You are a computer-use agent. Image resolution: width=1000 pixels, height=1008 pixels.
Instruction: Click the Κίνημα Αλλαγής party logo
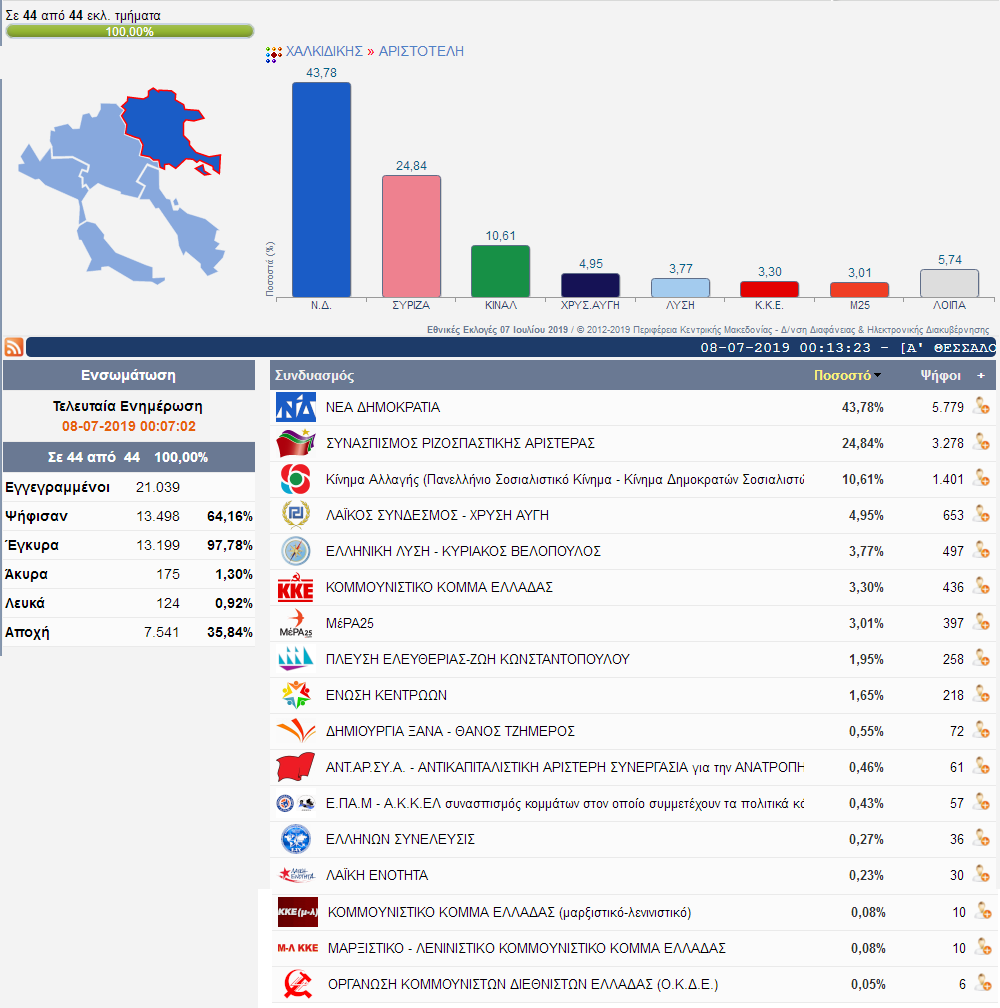point(296,479)
